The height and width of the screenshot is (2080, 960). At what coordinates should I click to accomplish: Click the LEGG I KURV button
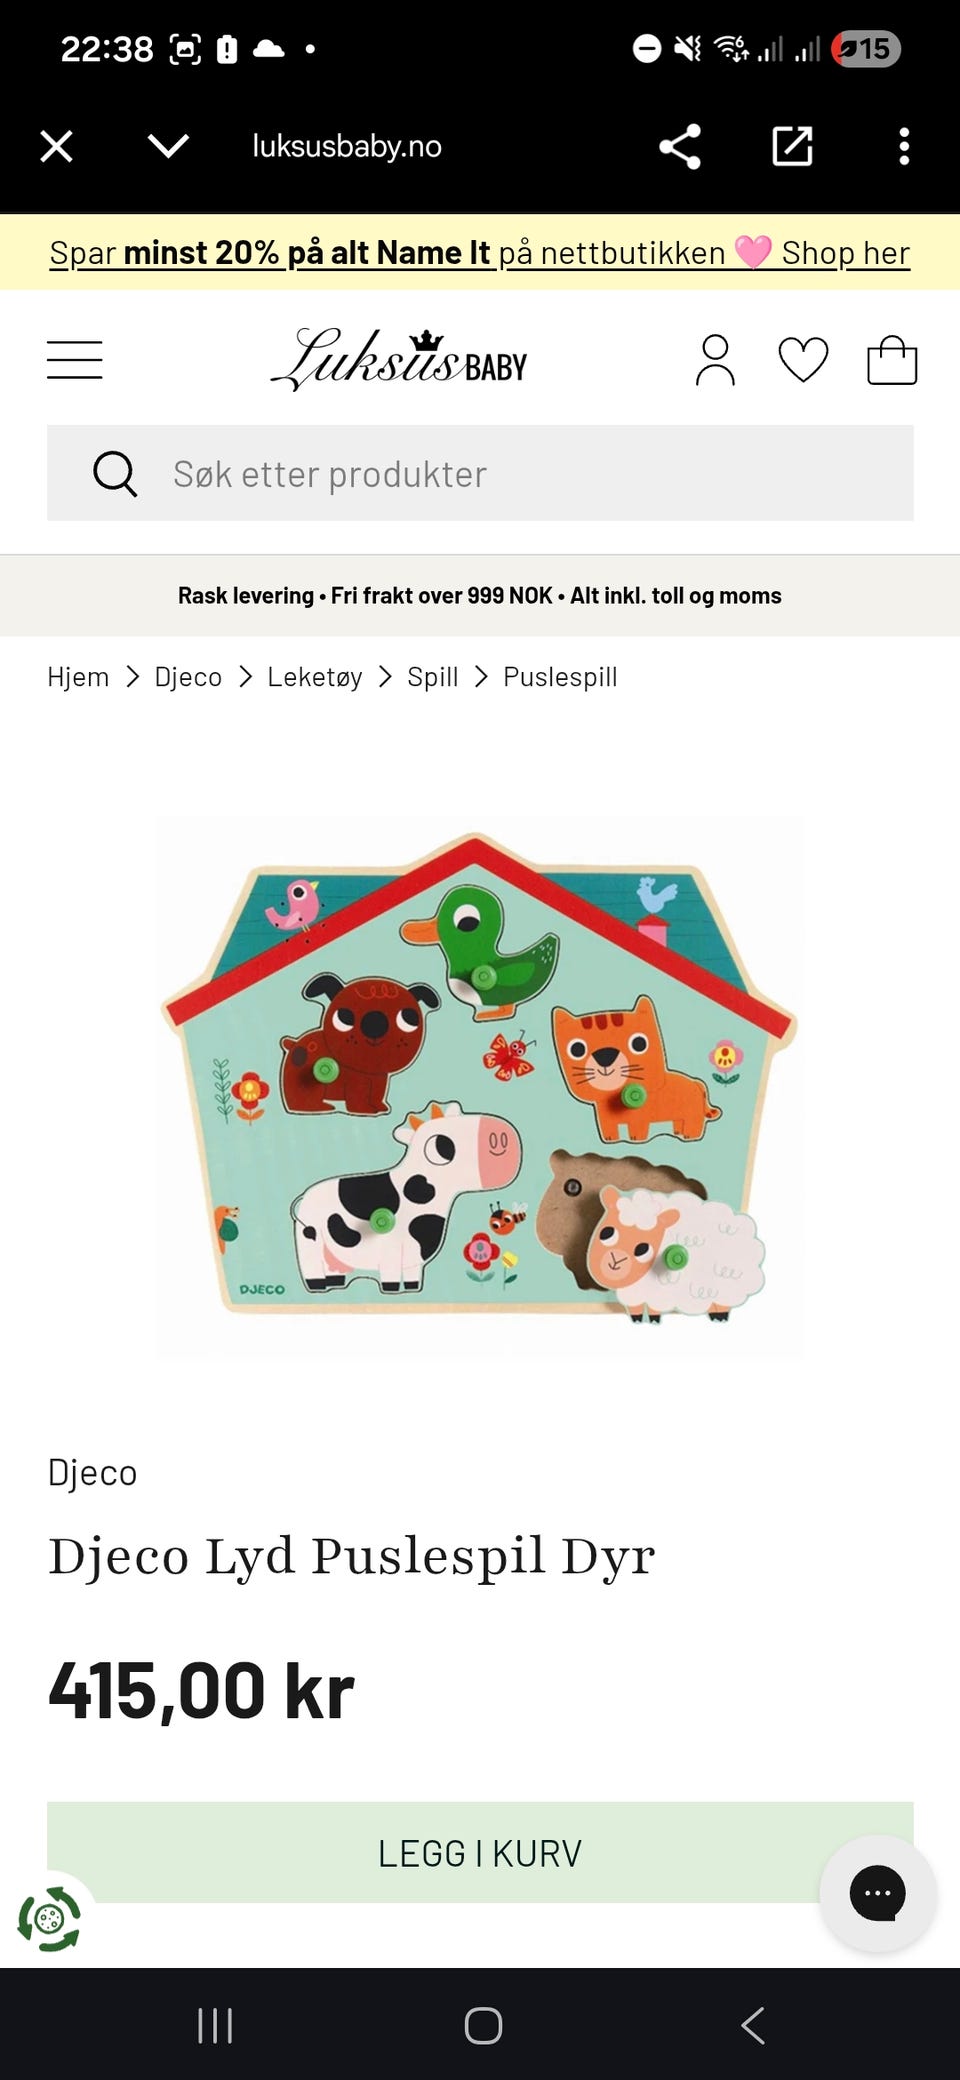coord(480,1852)
